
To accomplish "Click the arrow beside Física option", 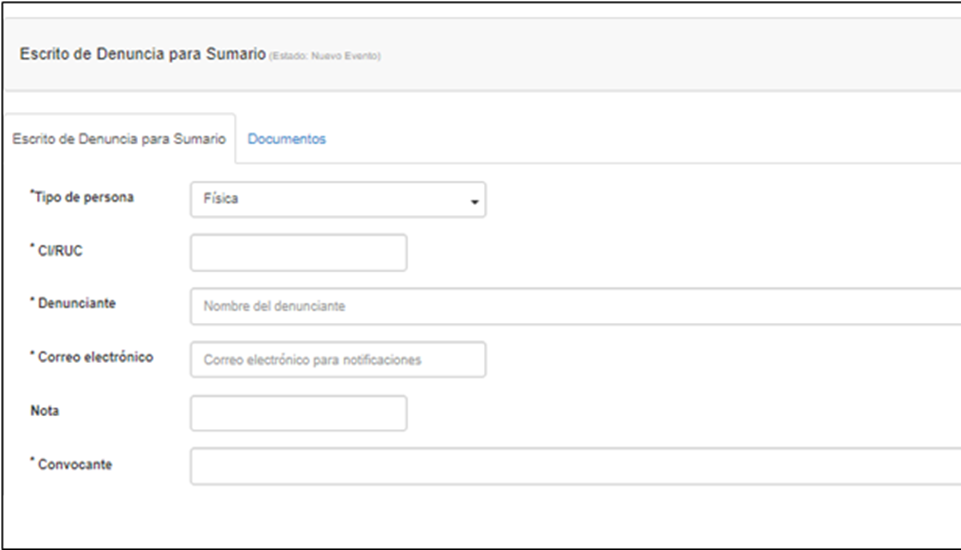I will pyautogui.click(x=474, y=201).
